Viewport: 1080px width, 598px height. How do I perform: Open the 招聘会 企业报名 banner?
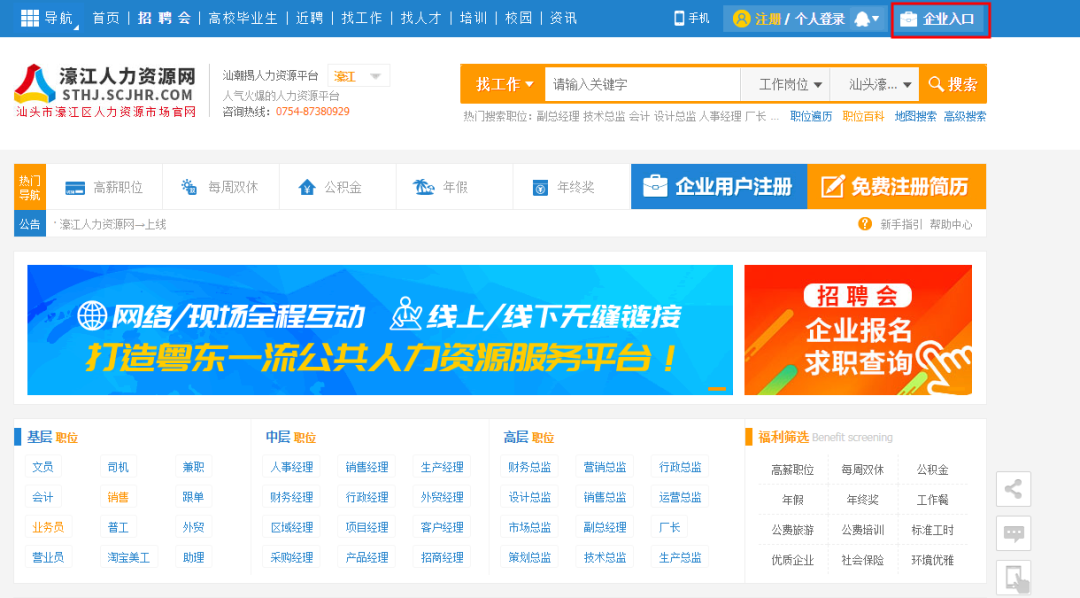[x=858, y=330]
